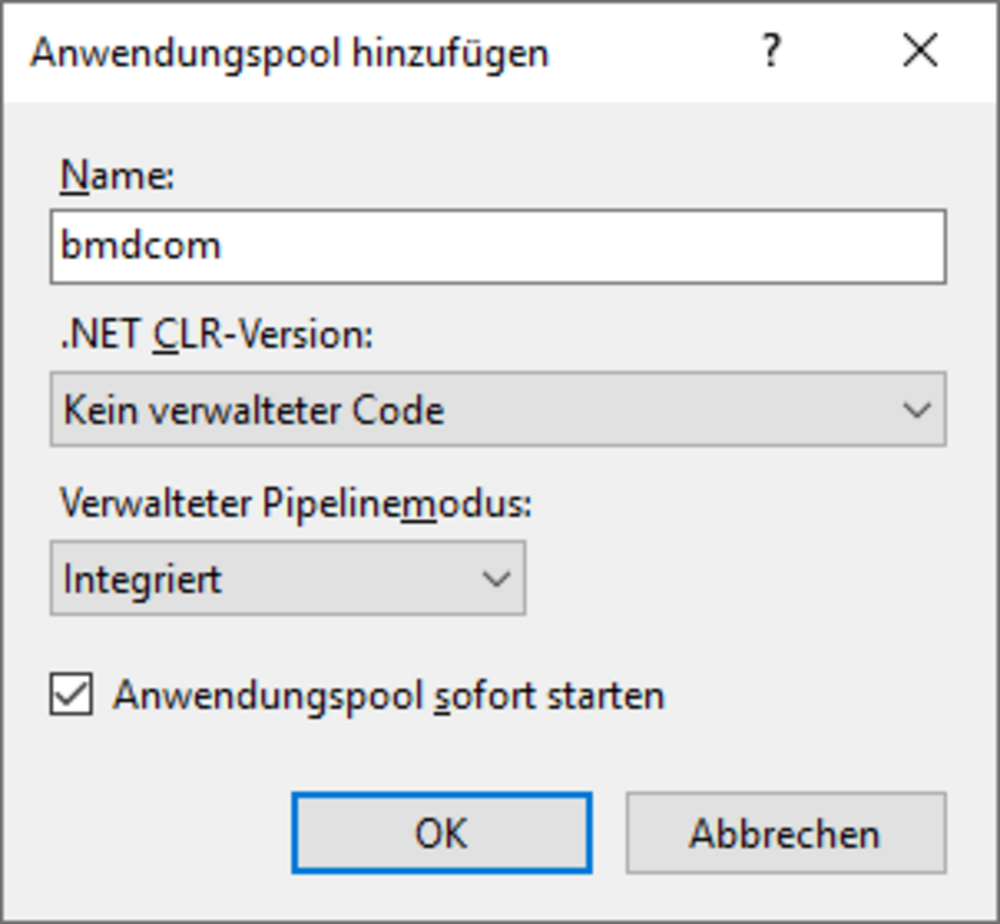Open the Verwalteter Pipelinemodus combo box

[x=287, y=579]
